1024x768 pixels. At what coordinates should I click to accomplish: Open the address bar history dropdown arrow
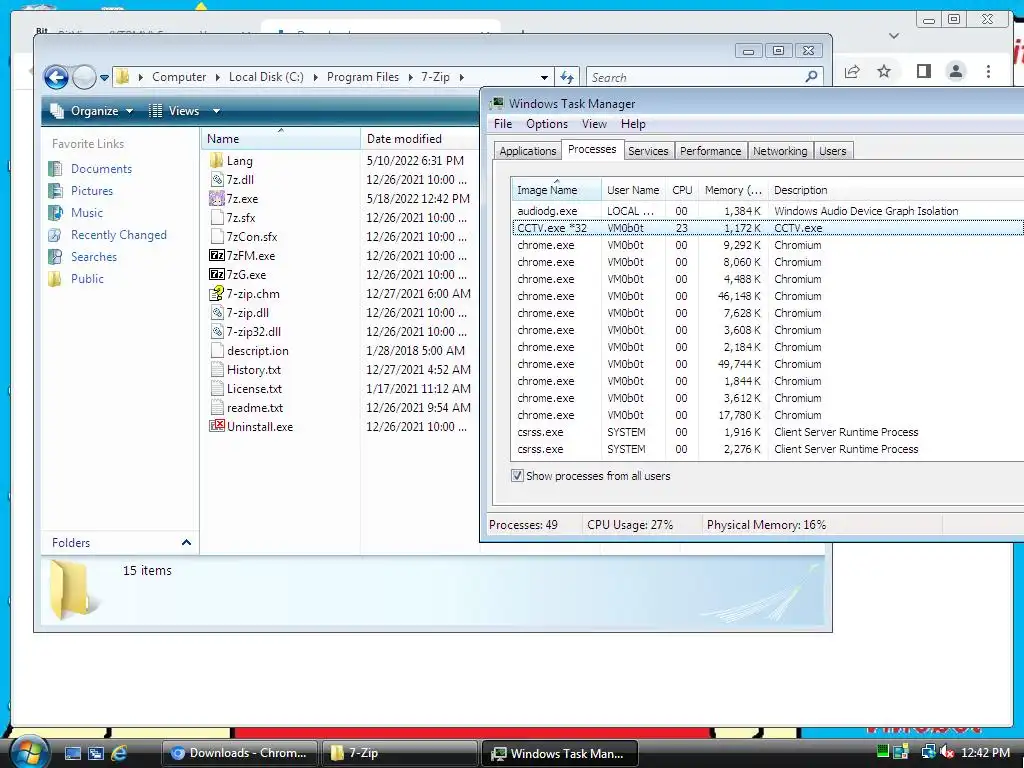(544, 77)
